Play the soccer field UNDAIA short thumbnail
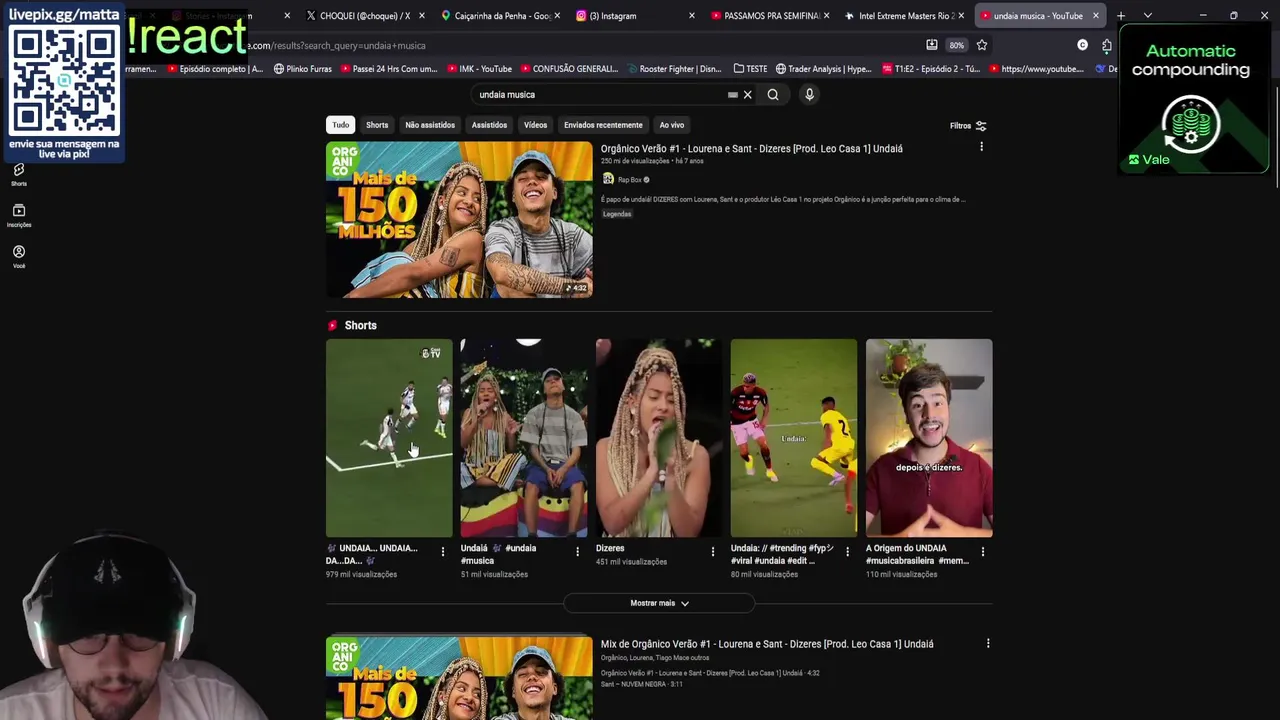 389,438
